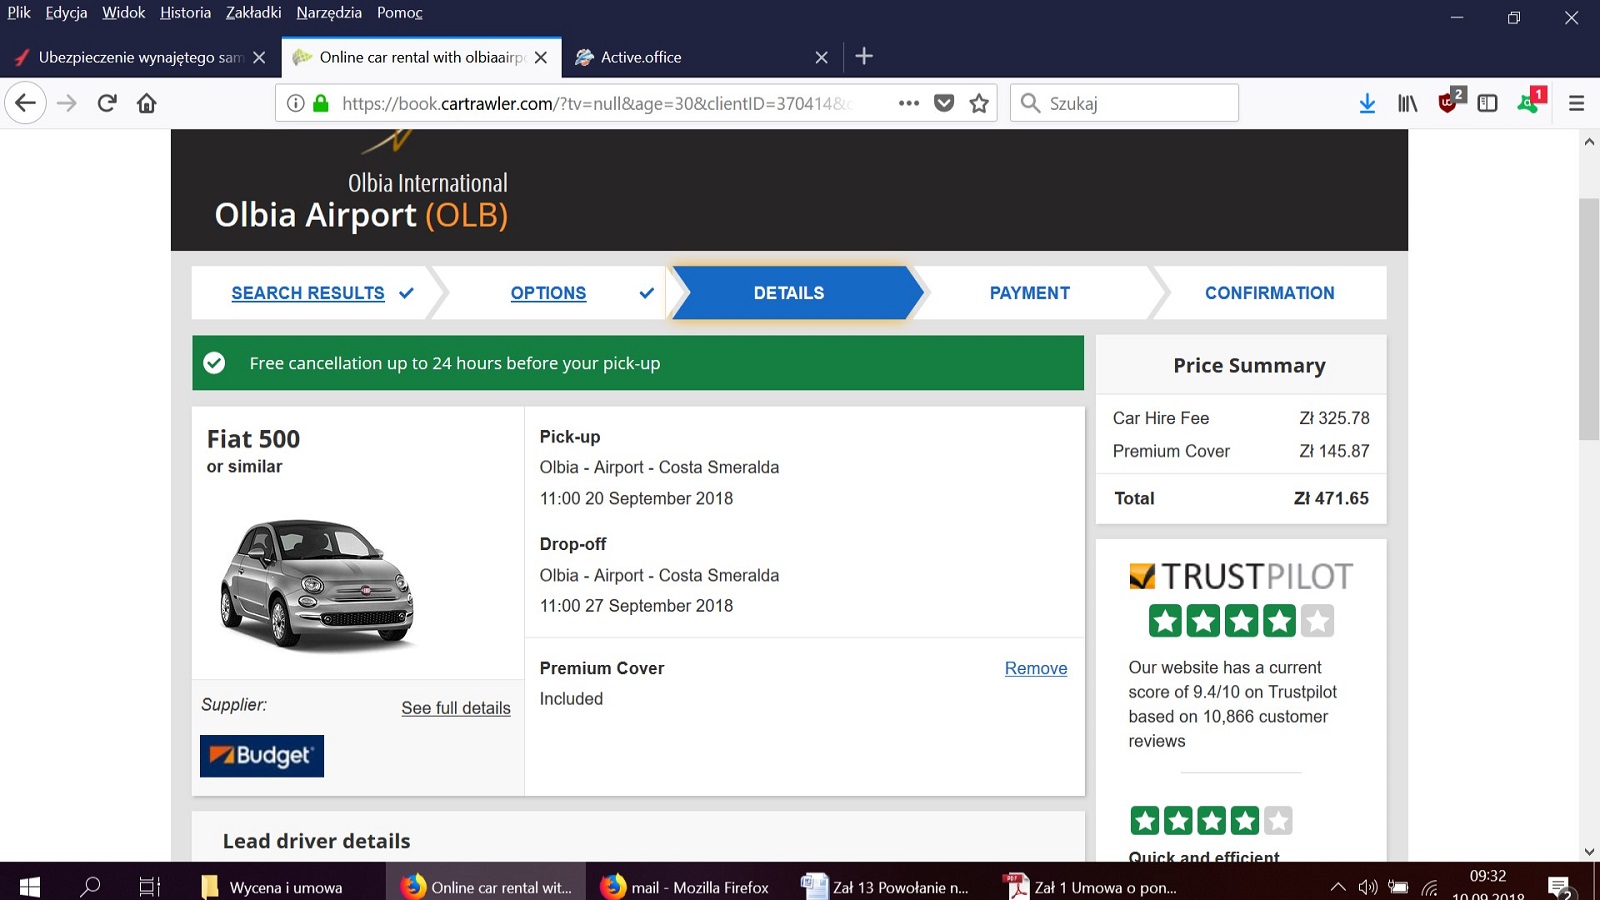Toggle the Firefox sidebar icon
Screen dimensions: 1600x900
click(x=1487, y=103)
